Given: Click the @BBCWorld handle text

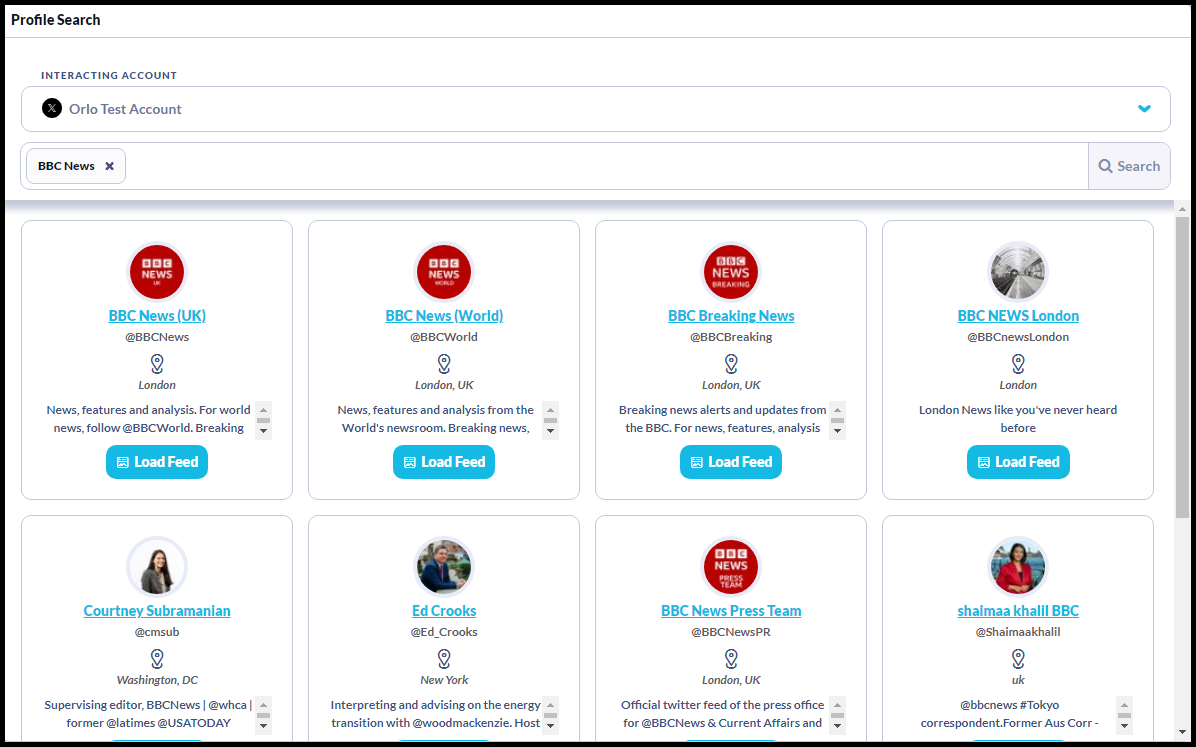Looking at the screenshot, I should (x=444, y=337).
